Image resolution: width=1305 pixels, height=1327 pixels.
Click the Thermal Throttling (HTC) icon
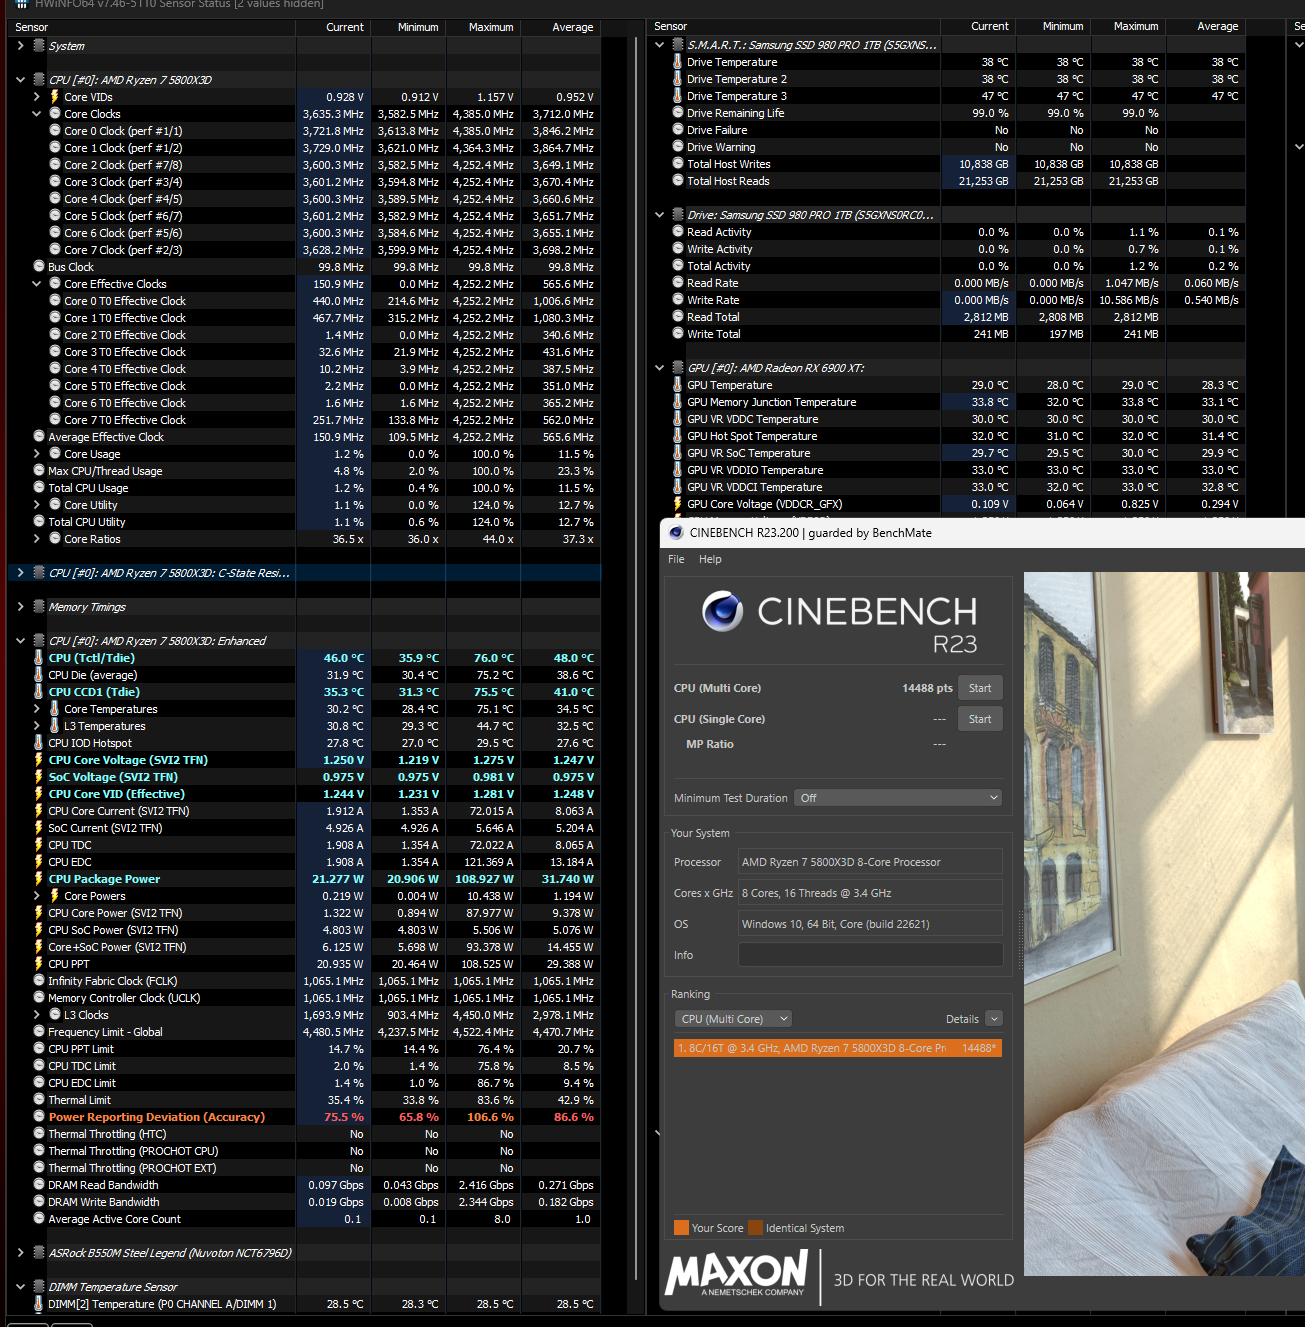tap(39, 1134)
